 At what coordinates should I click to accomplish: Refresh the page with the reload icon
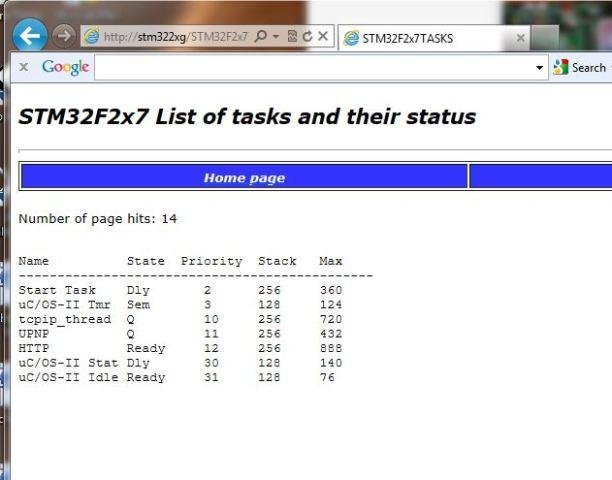click(308, 36)
